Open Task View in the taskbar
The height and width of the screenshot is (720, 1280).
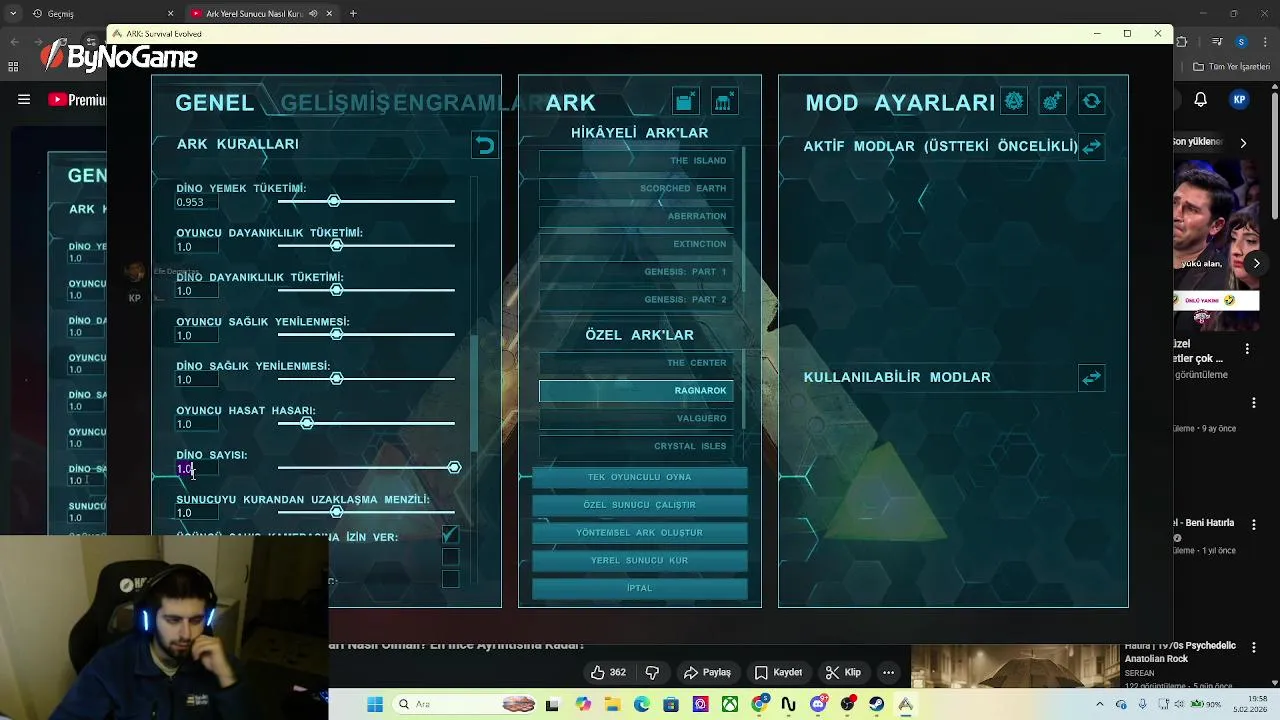[552, 704]
